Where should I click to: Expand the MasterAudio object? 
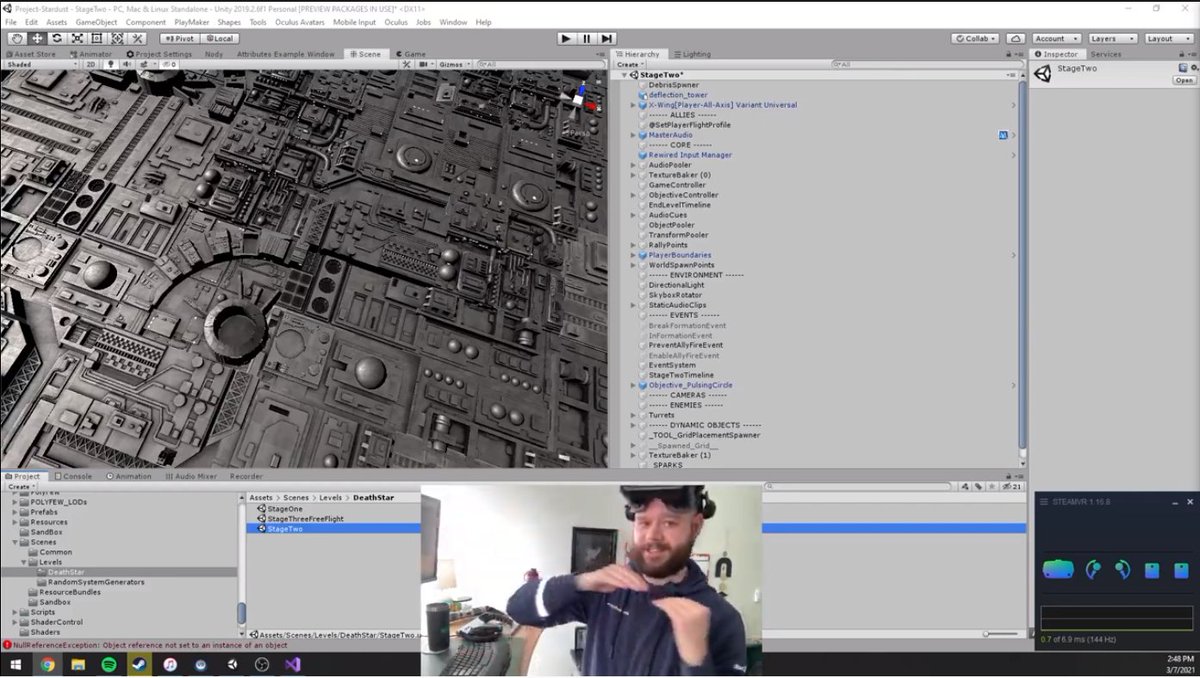click(x=633, y=135)
